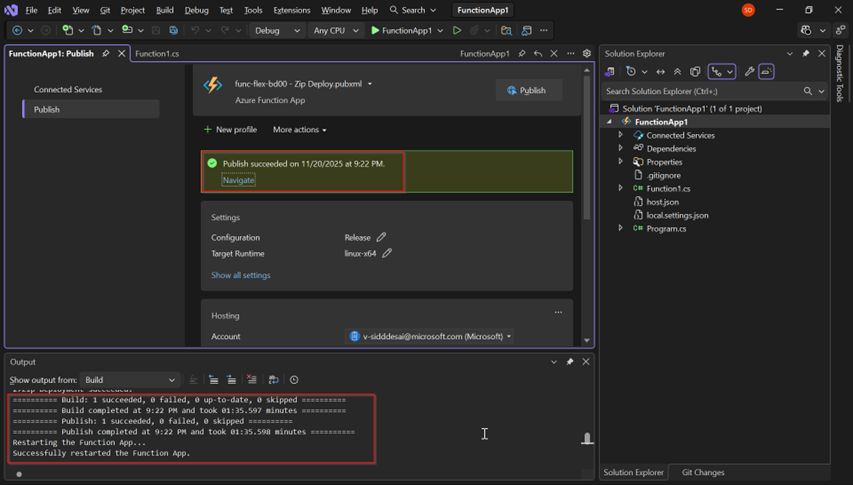The width and height of the screenshot is (853, 485).
Task: Open the Debug solution configuration dropdown
Action: [277, 31]
